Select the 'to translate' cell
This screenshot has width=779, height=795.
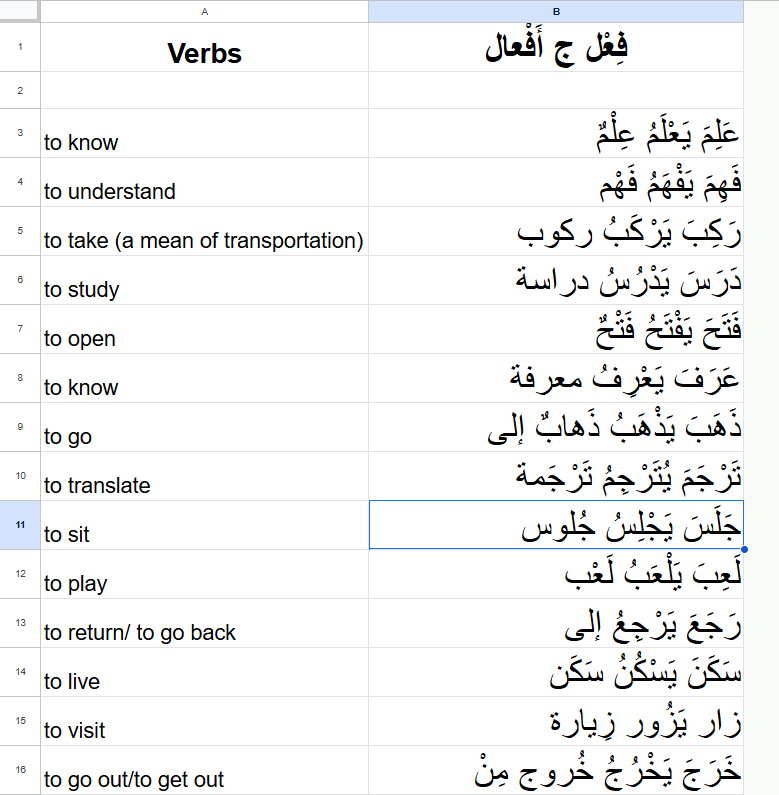pyautogui.click(x=204, y=476)
